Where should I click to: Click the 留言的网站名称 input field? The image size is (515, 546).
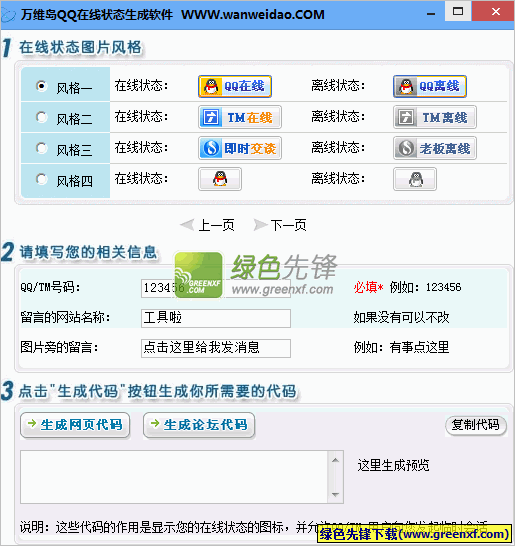[216, 318]
